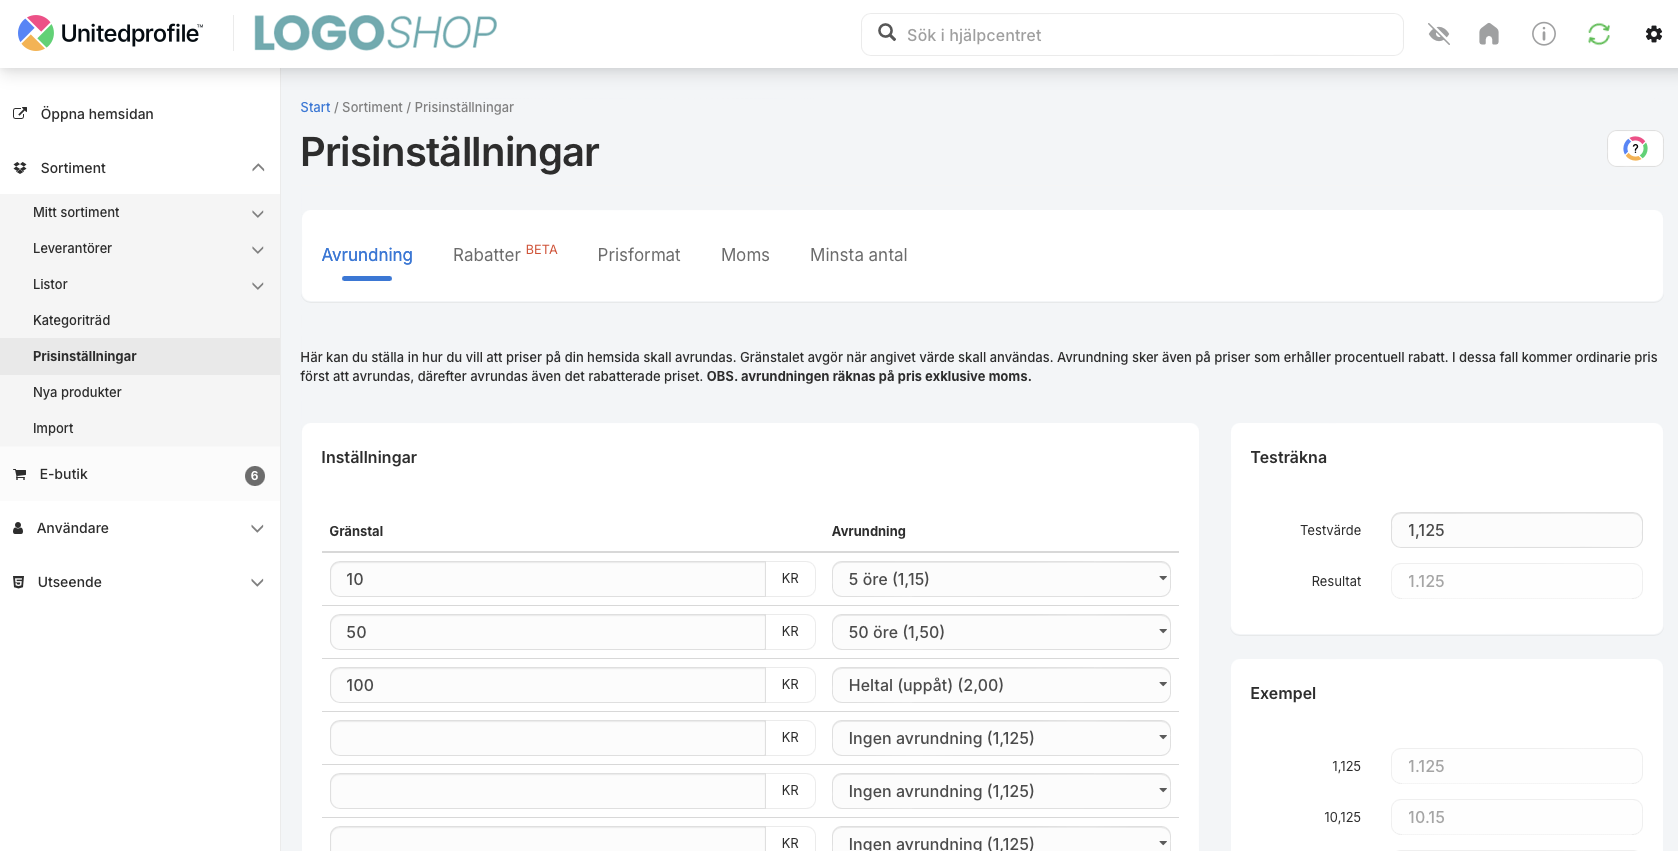Open the home icon in header

coord(1489,35)
